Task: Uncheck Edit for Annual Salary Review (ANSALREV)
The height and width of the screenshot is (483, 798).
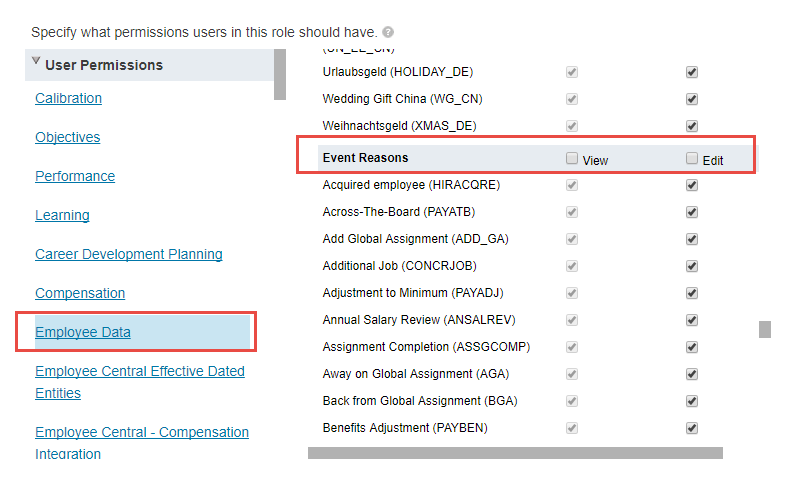Action: pyautogui.click(x=692, y=320)
